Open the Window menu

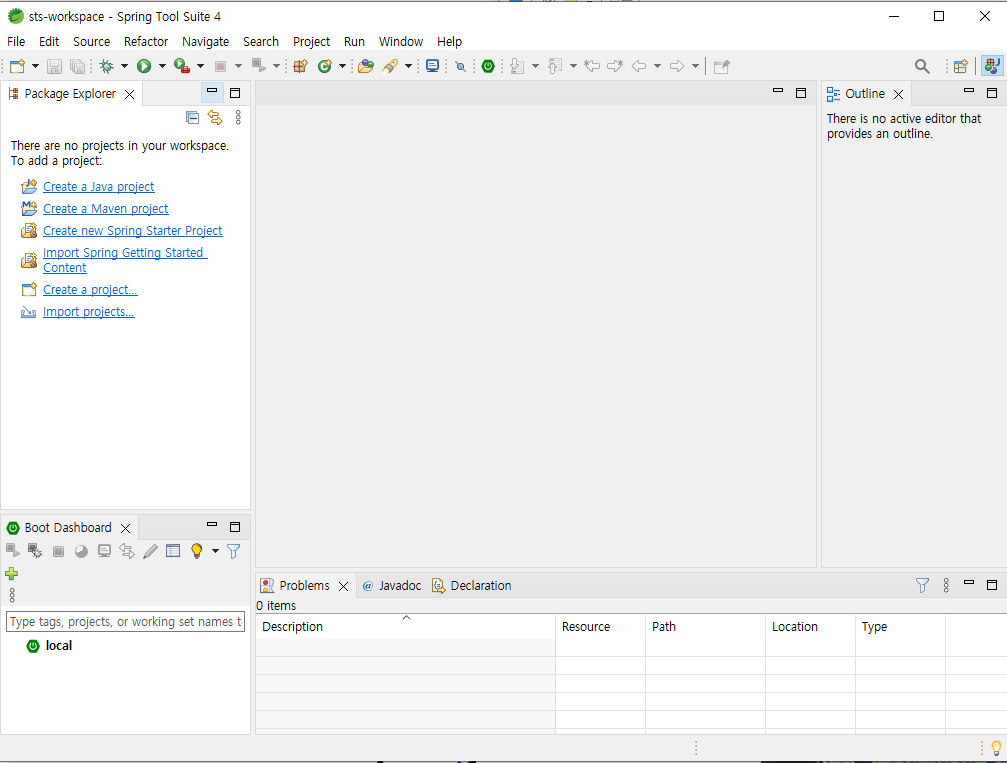pyautogui.click(x=401, y=42)
